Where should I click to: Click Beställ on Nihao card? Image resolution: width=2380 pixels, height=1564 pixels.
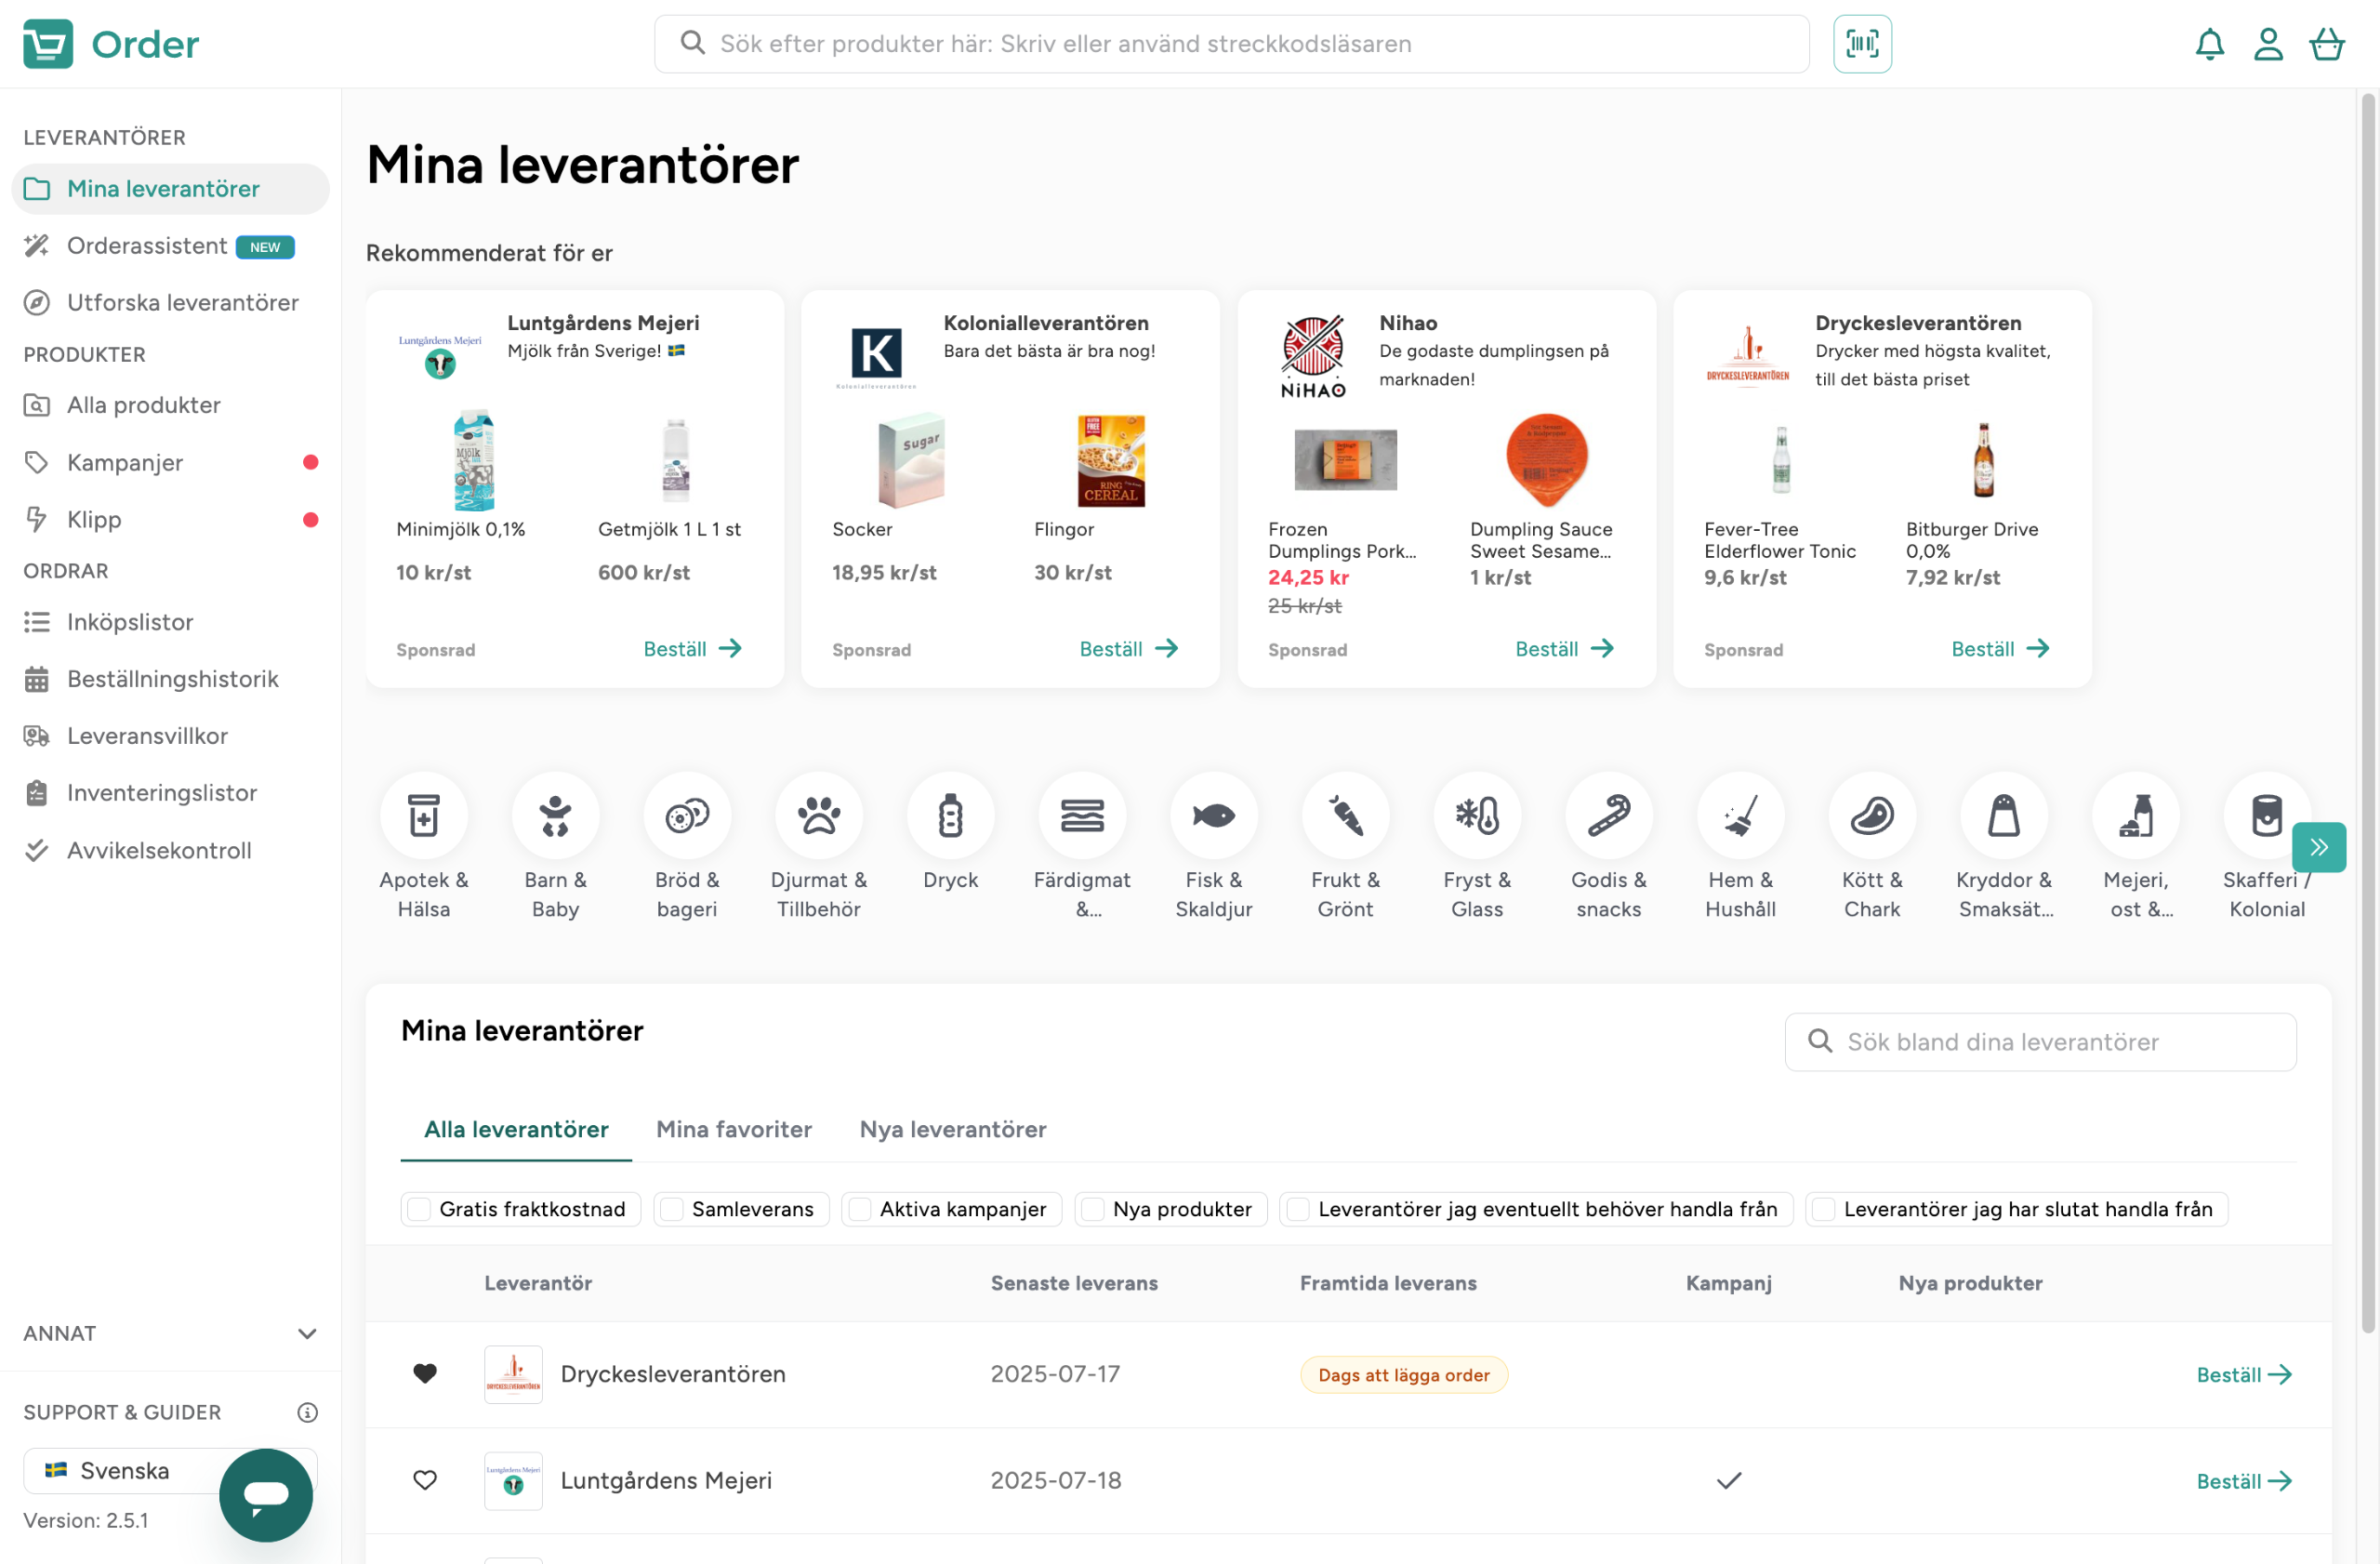[1564, 649]
